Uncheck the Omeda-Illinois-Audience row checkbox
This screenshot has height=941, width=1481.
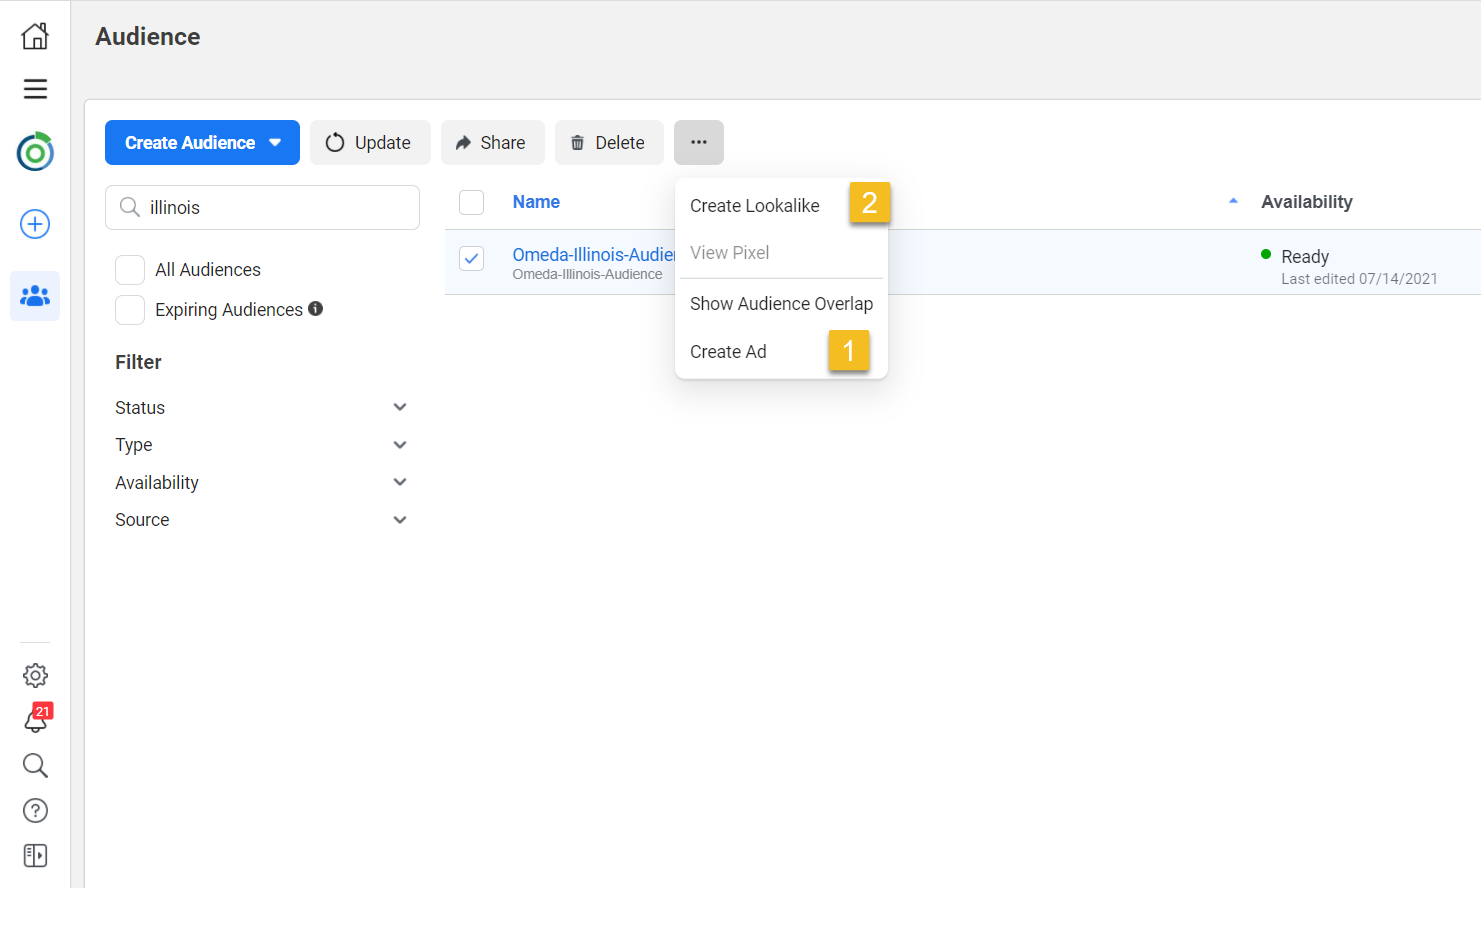[x=471, y=258]
